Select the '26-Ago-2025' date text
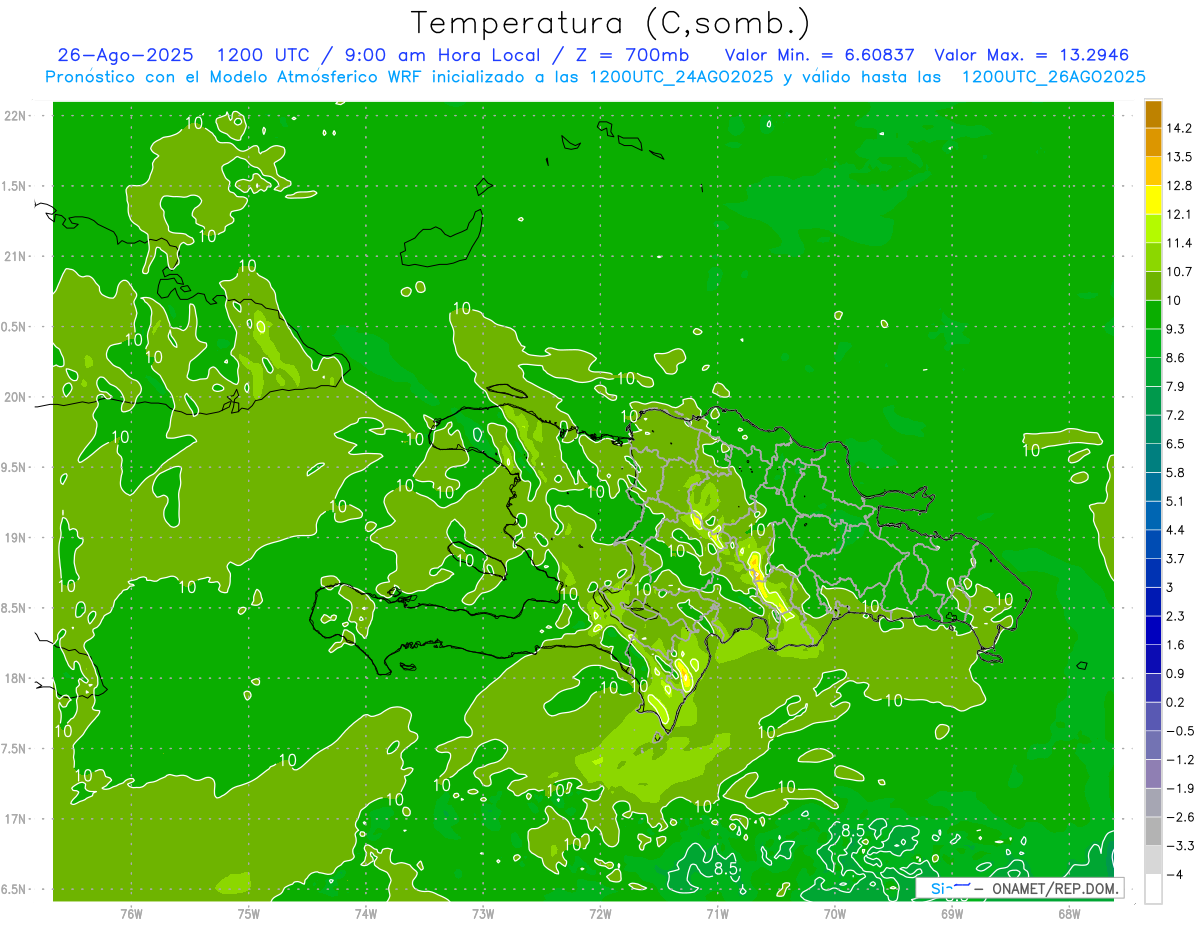Image resolution: width=1200 pixels, height=927 pixels. point(126,55)
